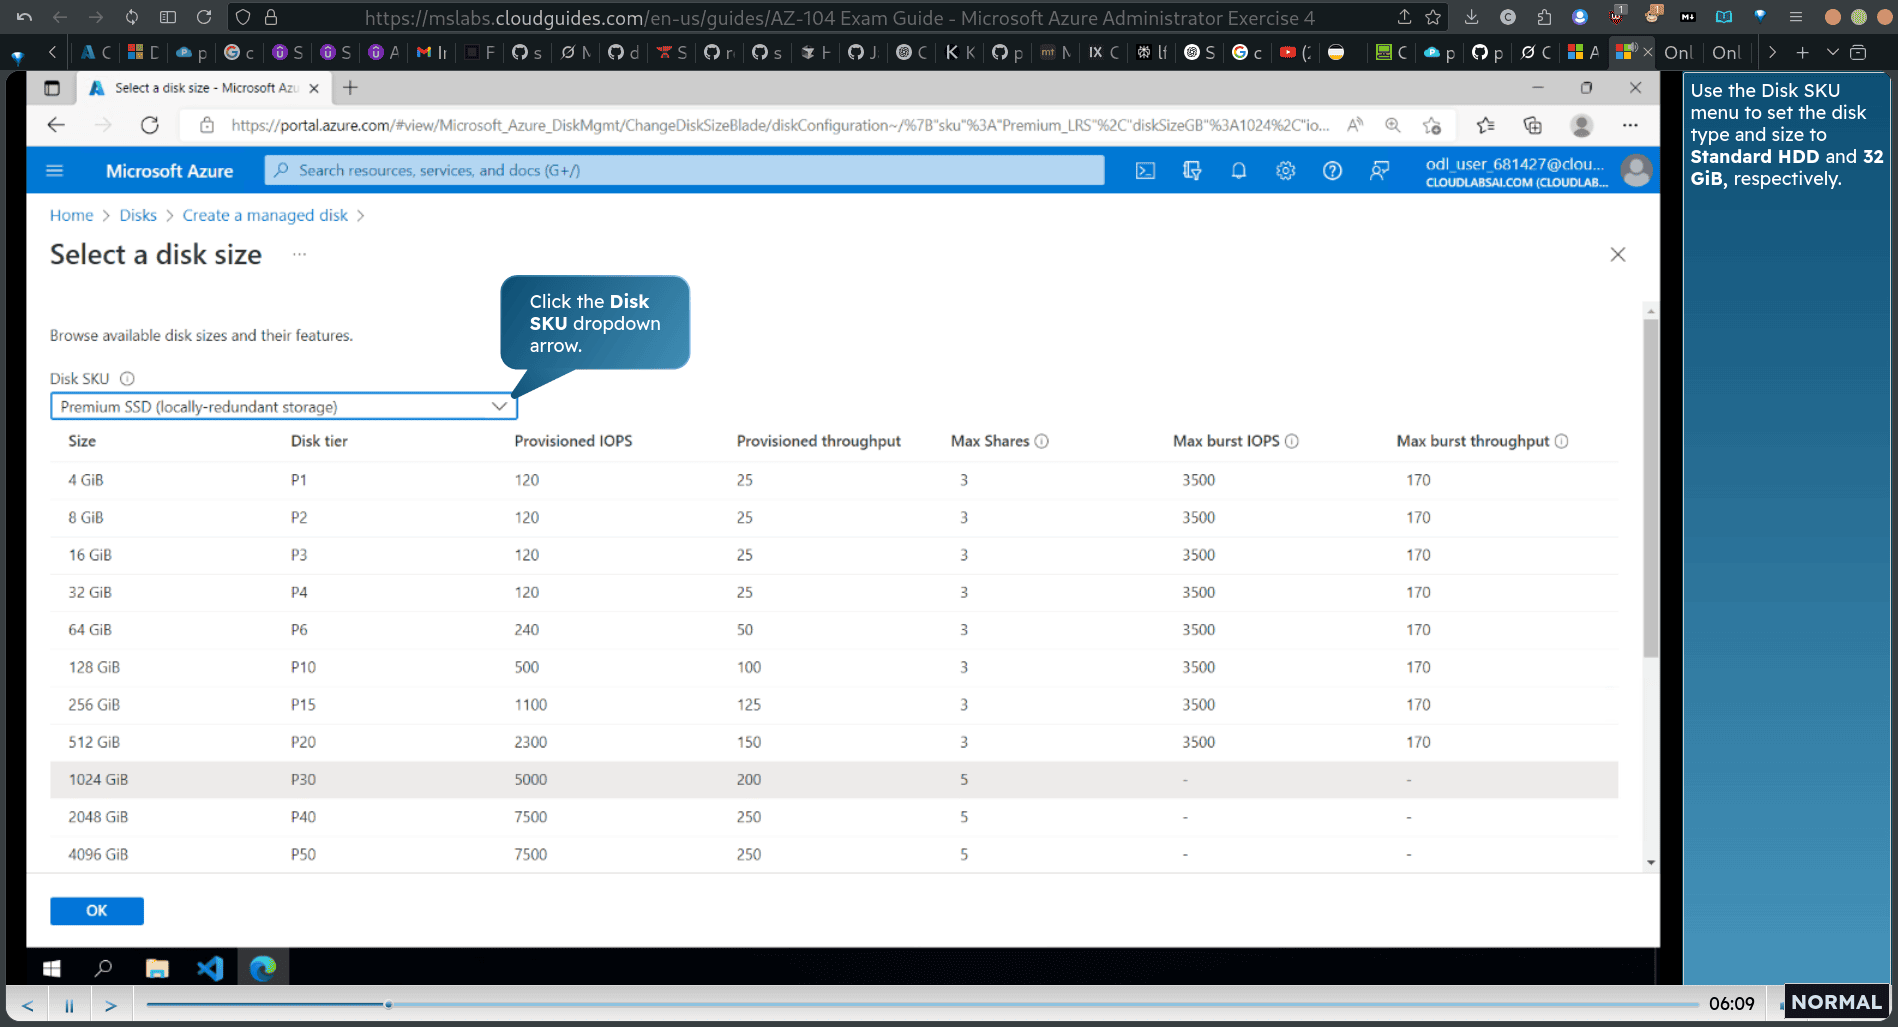Select the 64 GiB disk size row
The height and width of the screenshot is (1027, 1898).
[x=834, y=630]
